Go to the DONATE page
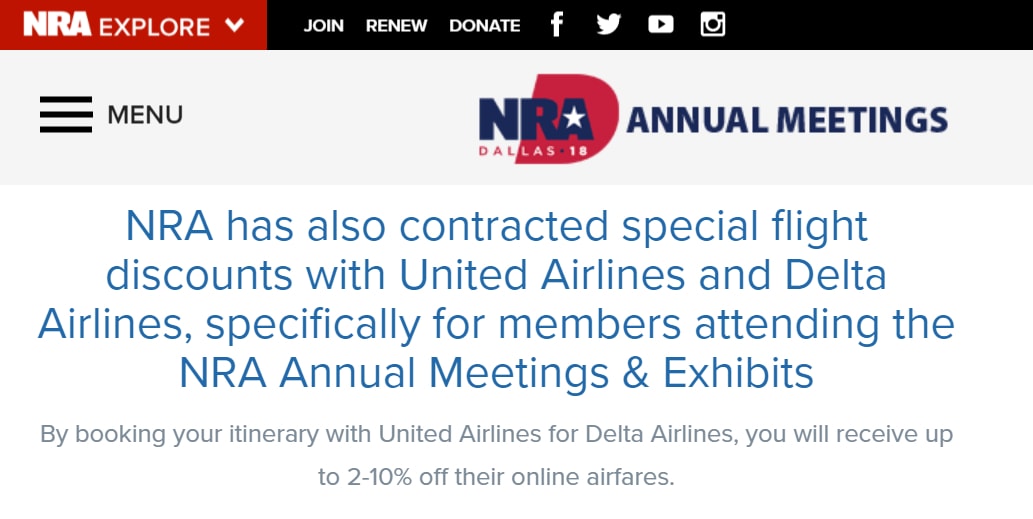This screenshot has width=1033, height=519. coord(484,25)
